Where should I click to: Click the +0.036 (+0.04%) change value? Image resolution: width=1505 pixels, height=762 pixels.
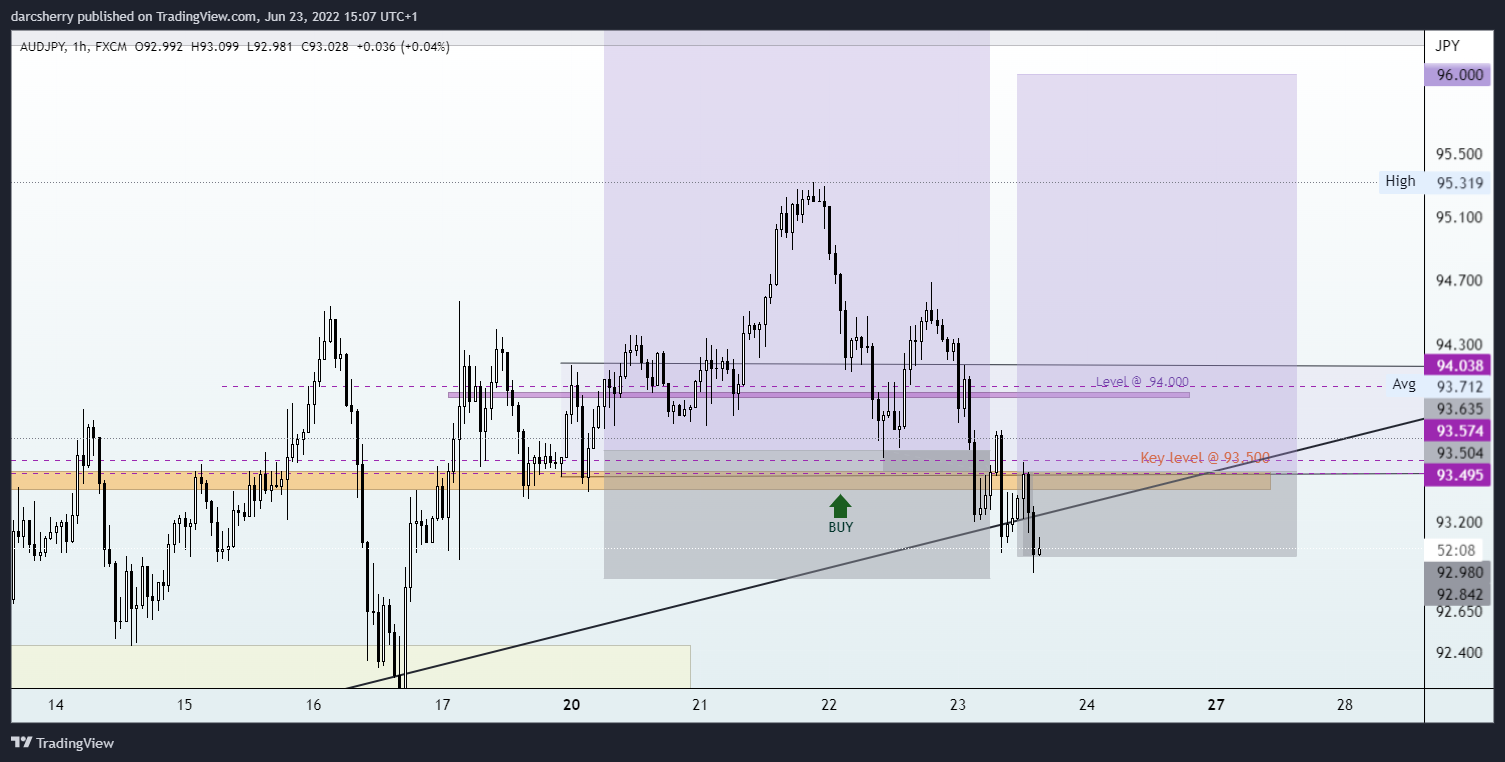pyautogui.click(x=402, y=46)
